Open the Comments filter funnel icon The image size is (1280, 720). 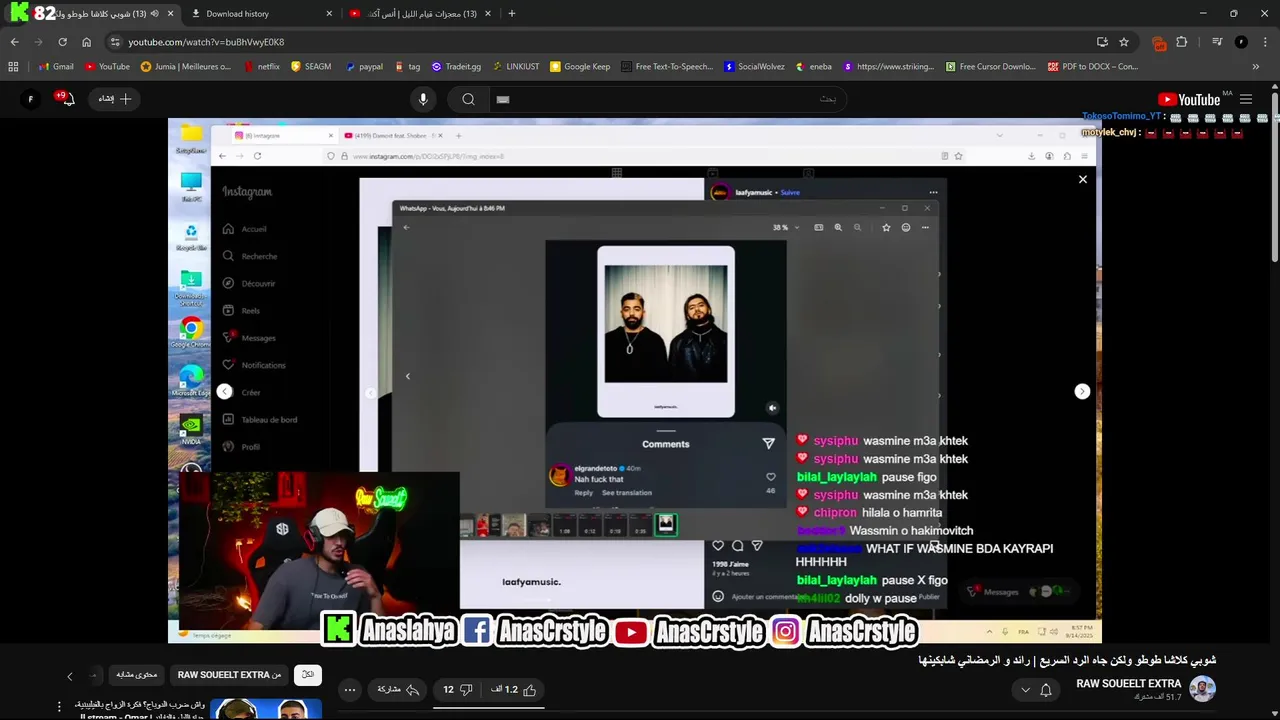(768, 443)
